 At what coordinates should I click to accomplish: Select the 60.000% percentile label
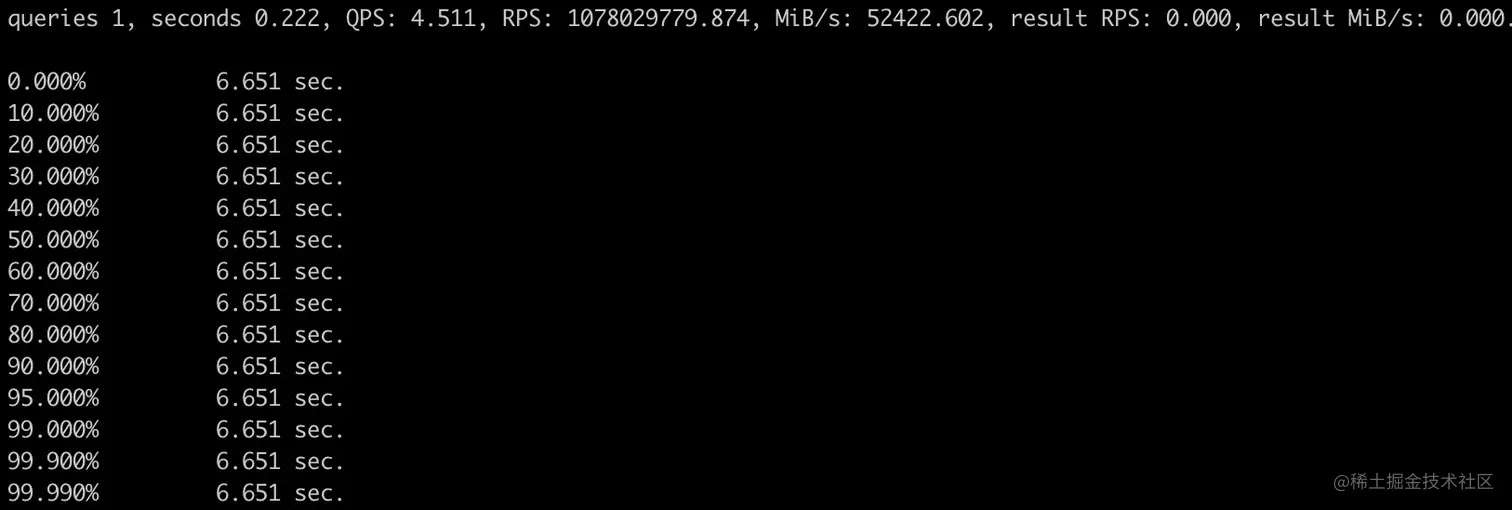point(53,272)
